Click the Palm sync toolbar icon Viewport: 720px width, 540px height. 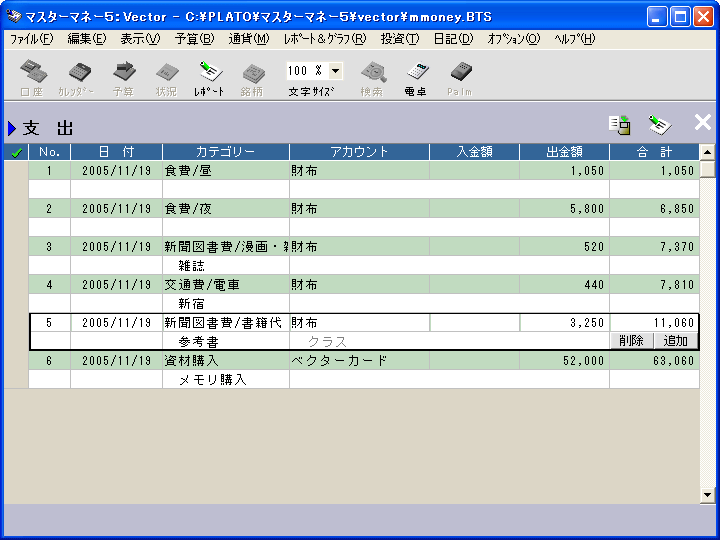460,77
